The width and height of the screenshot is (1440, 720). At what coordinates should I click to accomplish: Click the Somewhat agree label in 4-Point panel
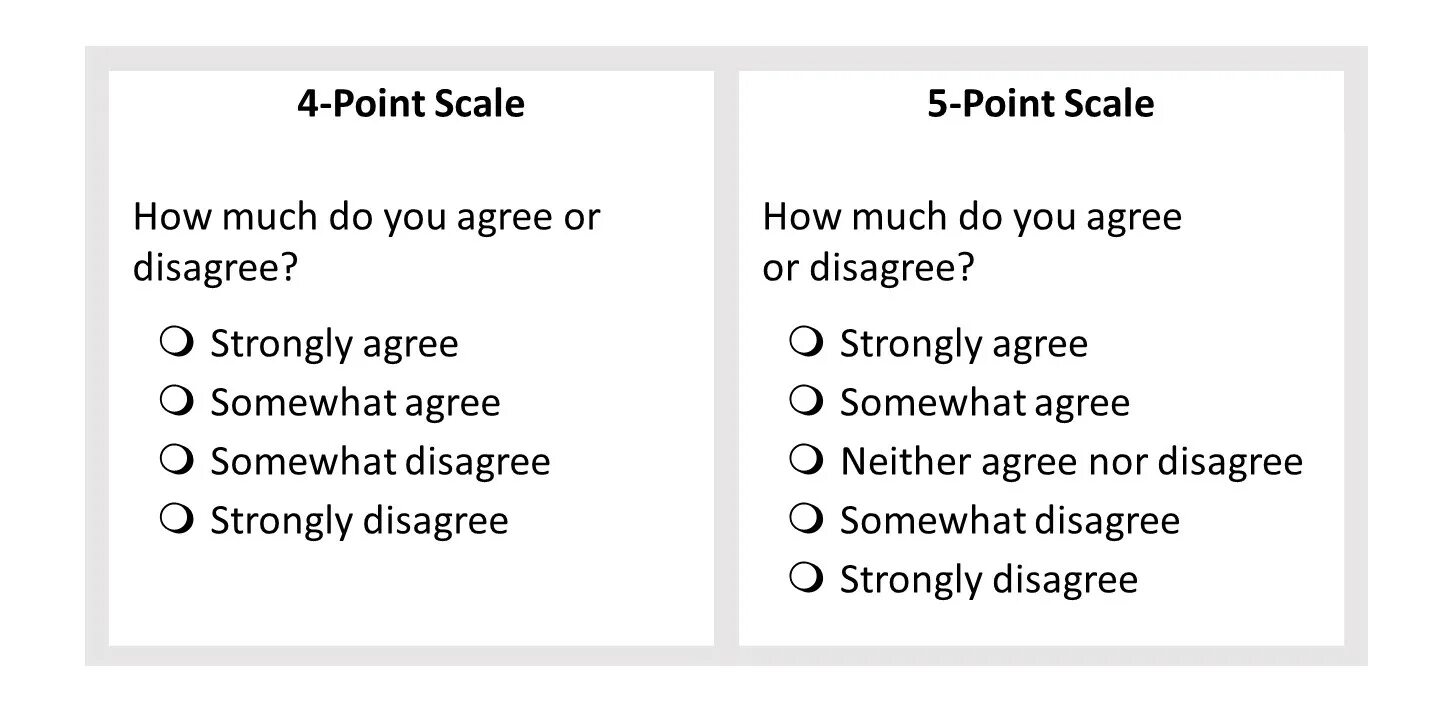[x=355, y=404]
